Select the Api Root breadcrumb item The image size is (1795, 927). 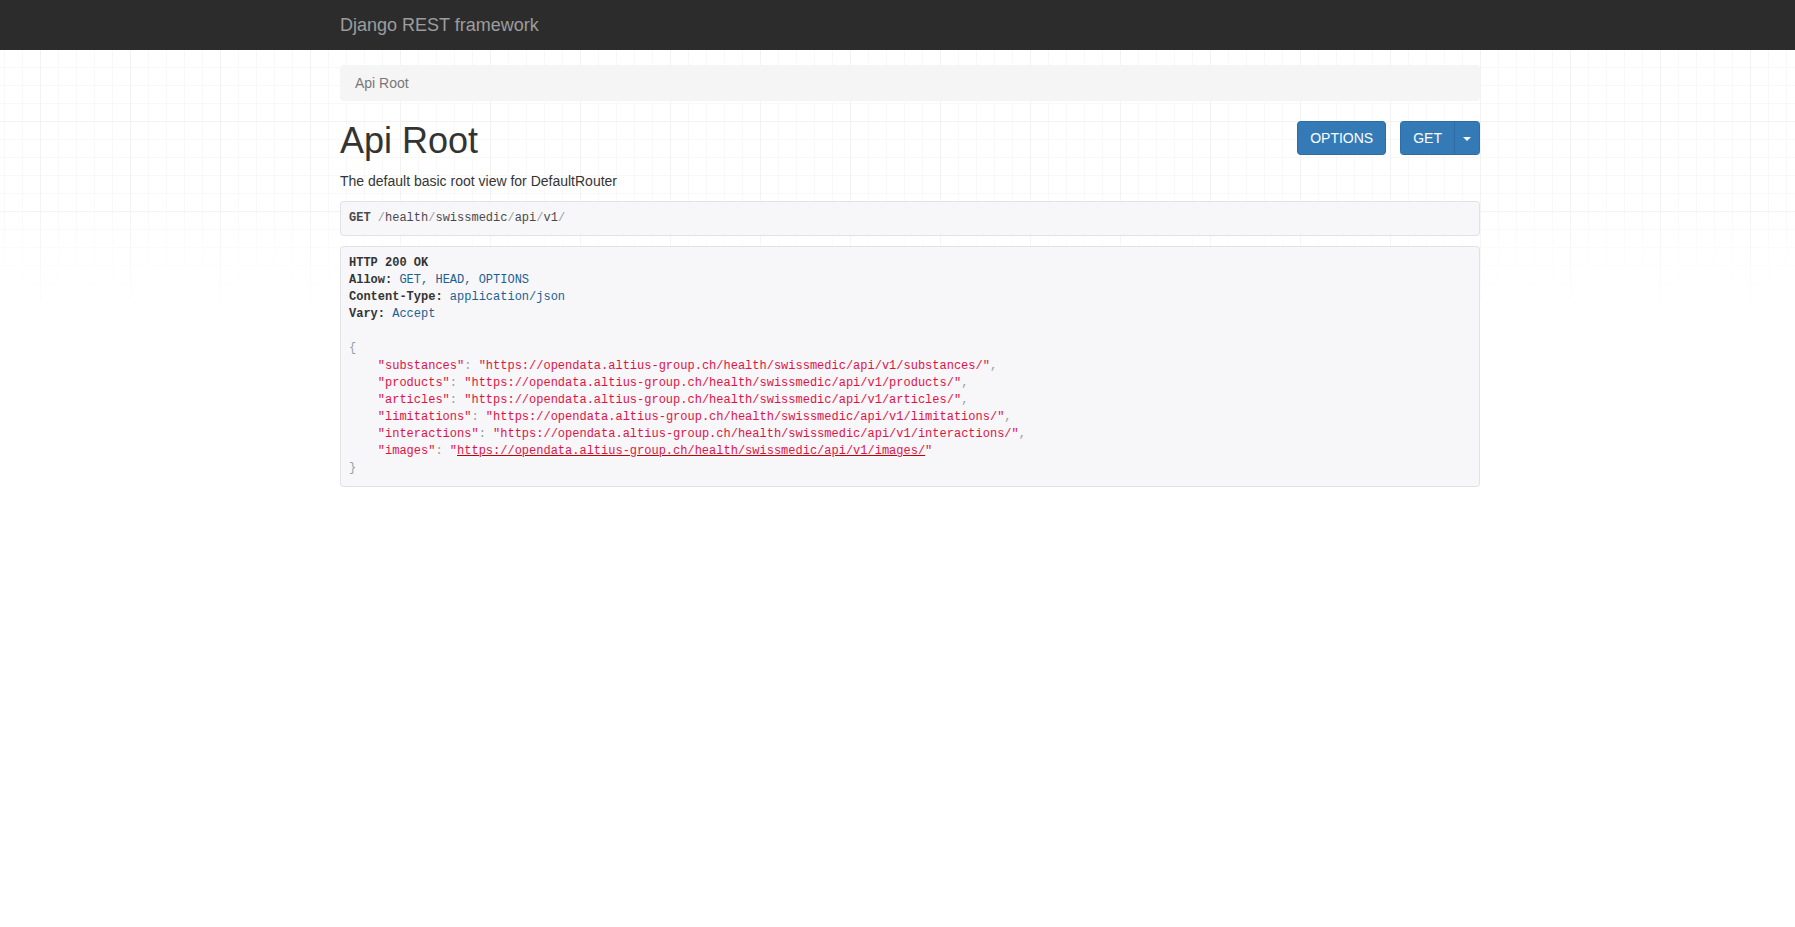click(381, 83)
